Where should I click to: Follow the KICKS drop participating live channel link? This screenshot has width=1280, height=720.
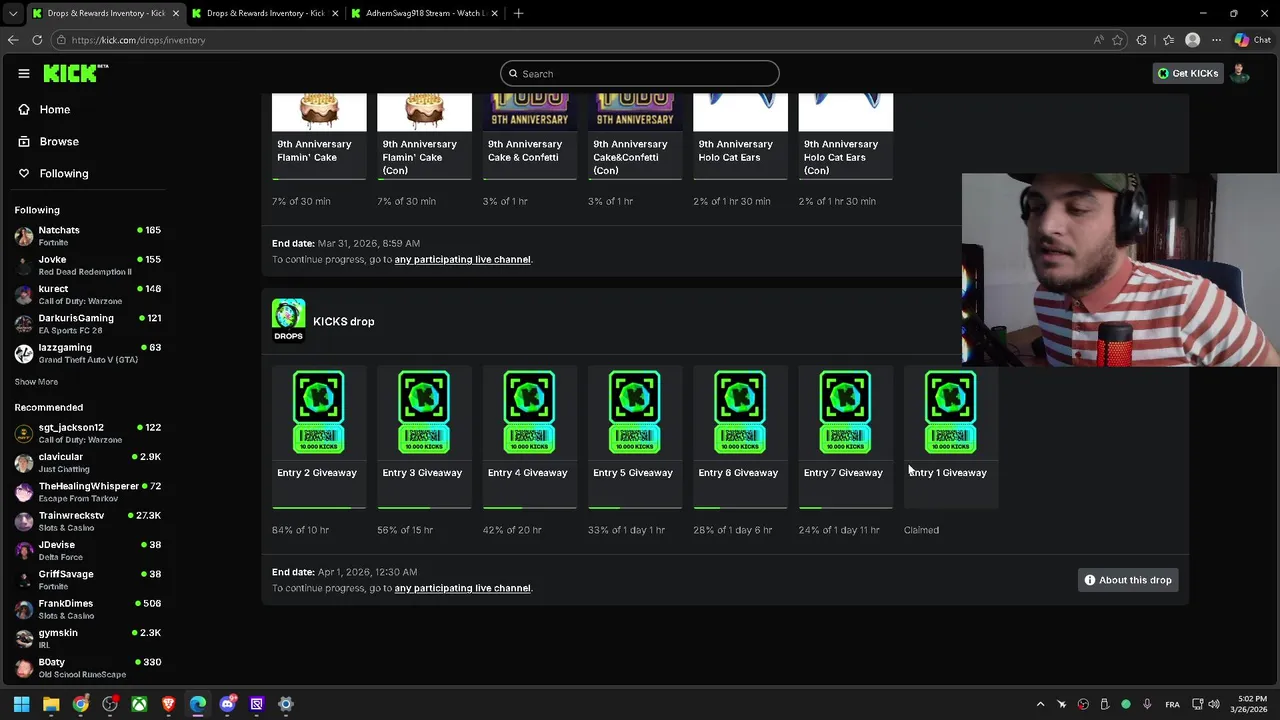[462, 588]
